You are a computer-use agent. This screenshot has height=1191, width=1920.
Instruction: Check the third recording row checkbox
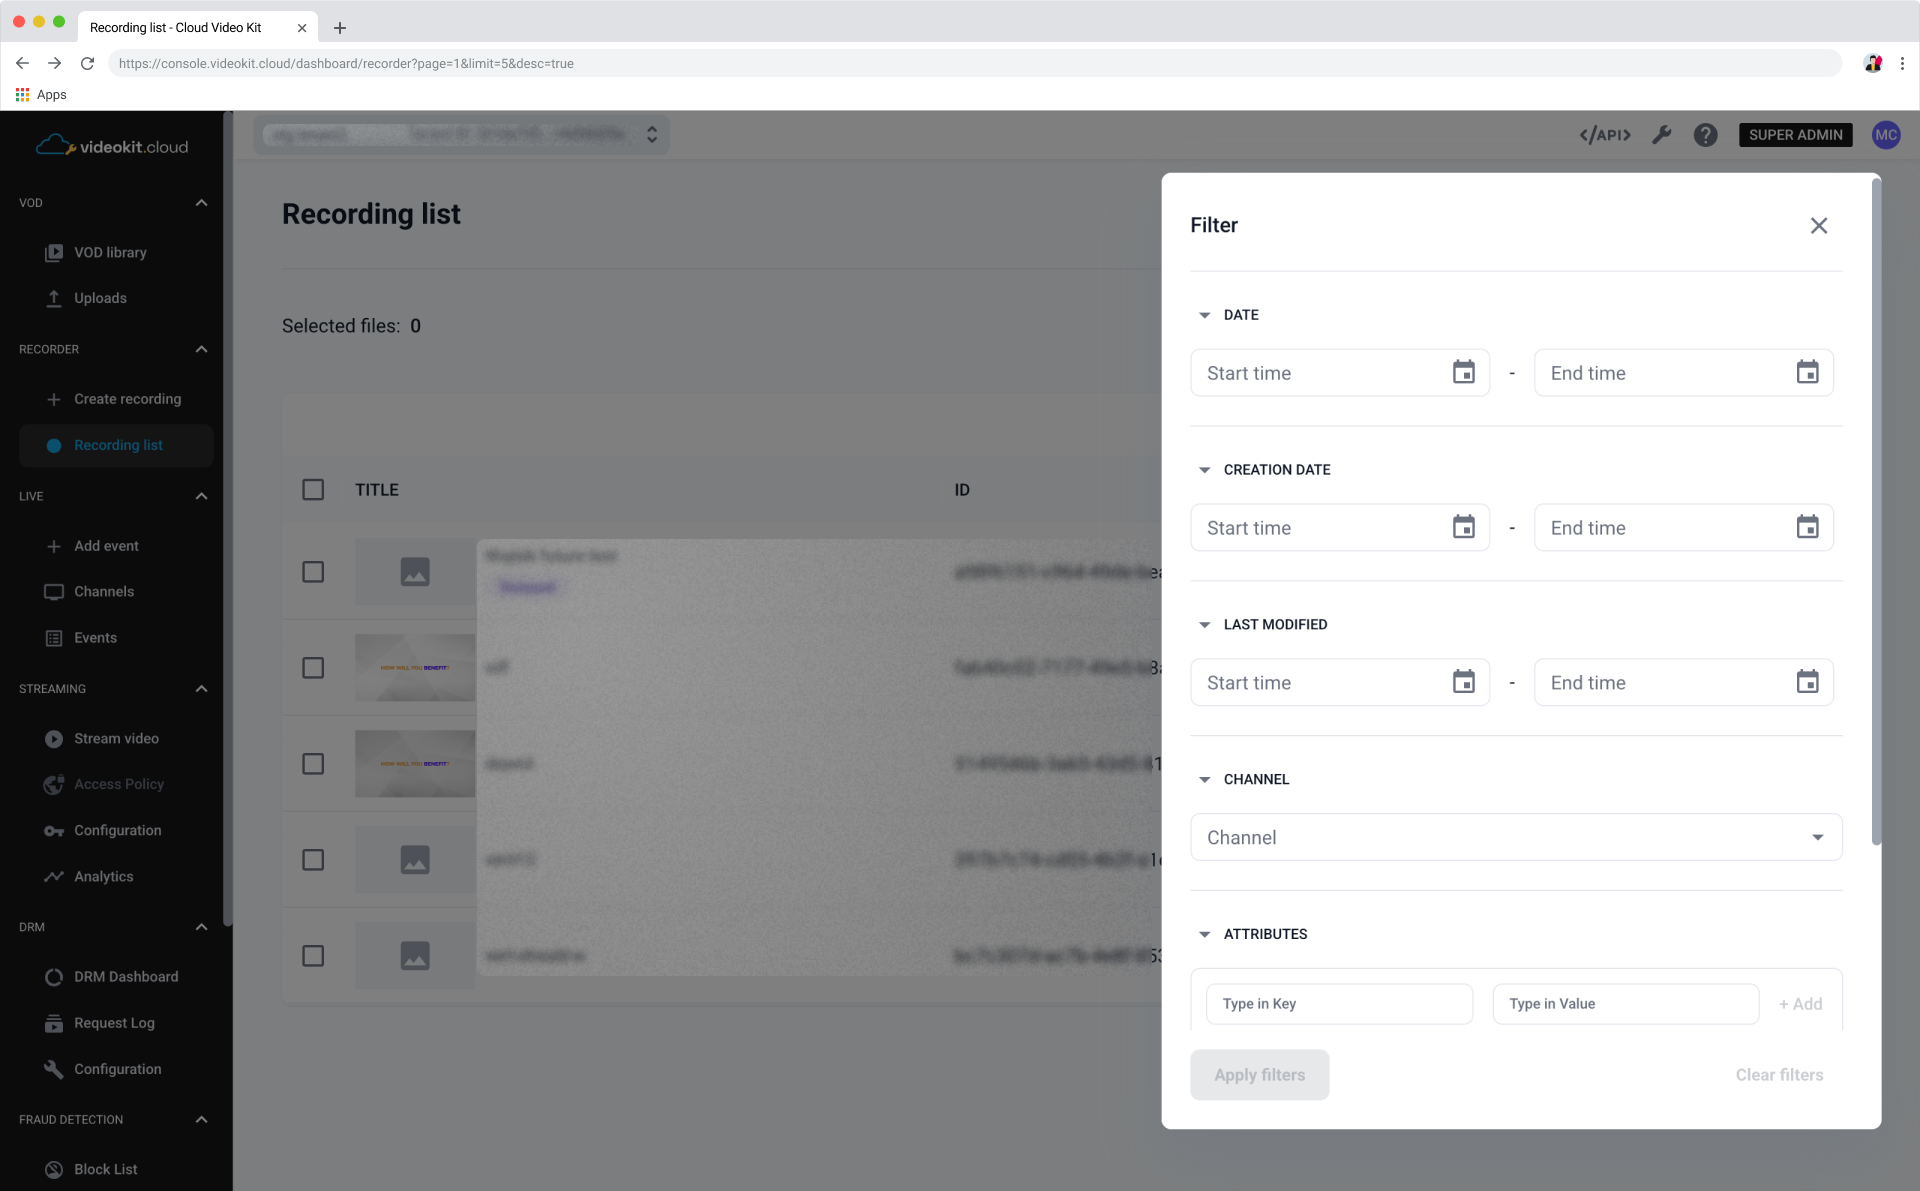313,764
